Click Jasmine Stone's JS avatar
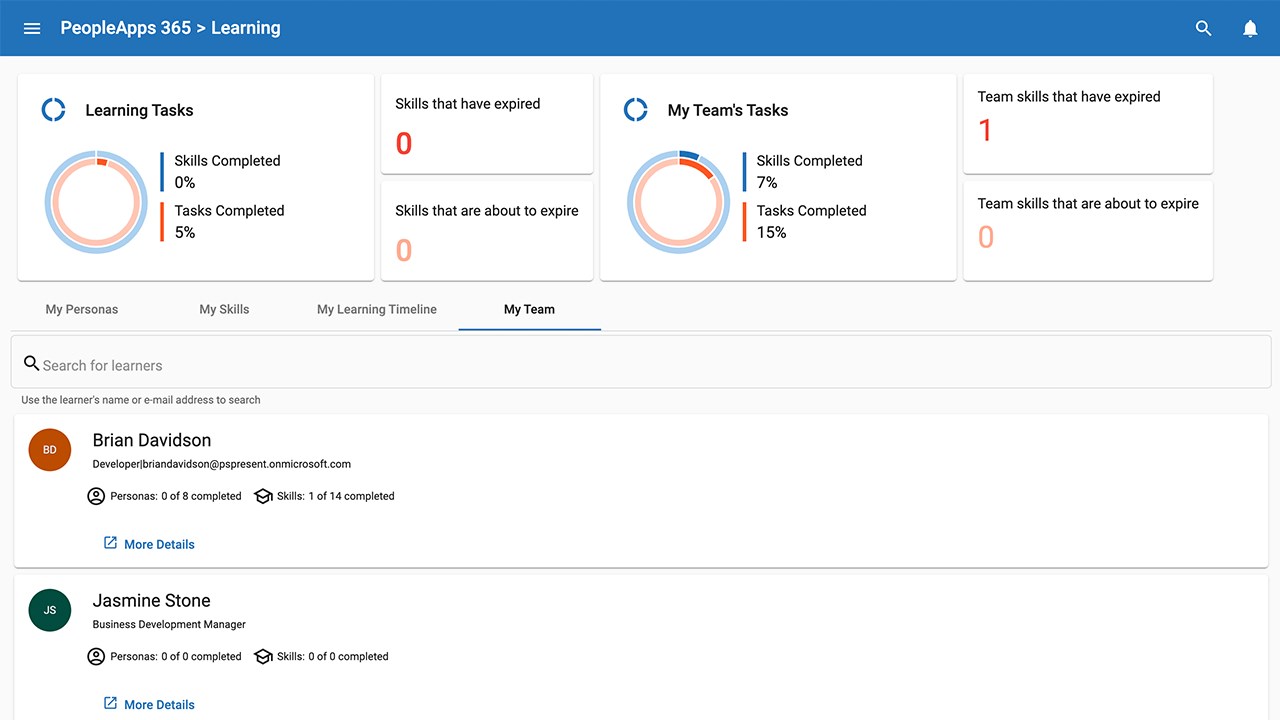This screenshot has width=1280, height=720. click(50, 610)
